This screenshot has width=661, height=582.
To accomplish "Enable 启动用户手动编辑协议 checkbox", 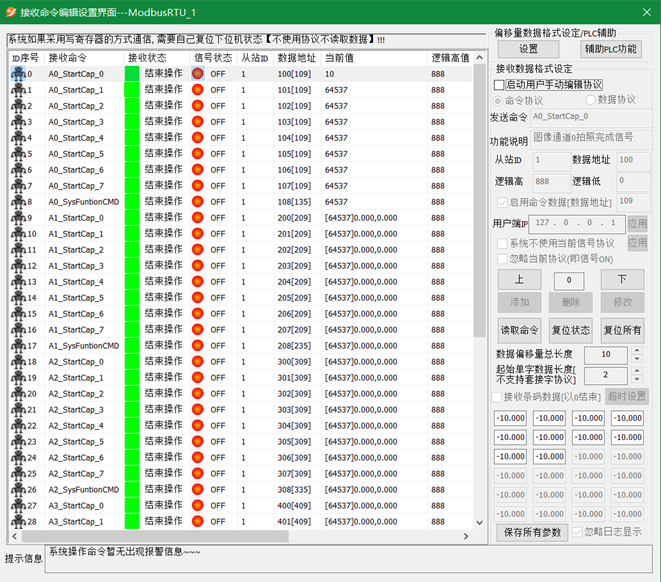I will coord(500,85).
